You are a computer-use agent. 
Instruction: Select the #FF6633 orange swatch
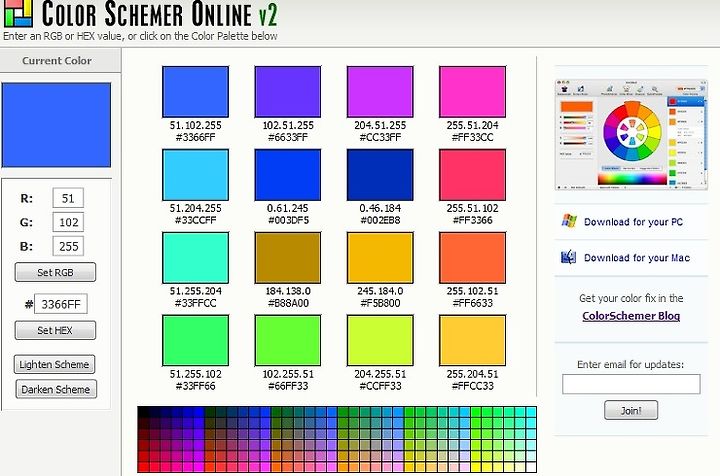tap(472, 258)
